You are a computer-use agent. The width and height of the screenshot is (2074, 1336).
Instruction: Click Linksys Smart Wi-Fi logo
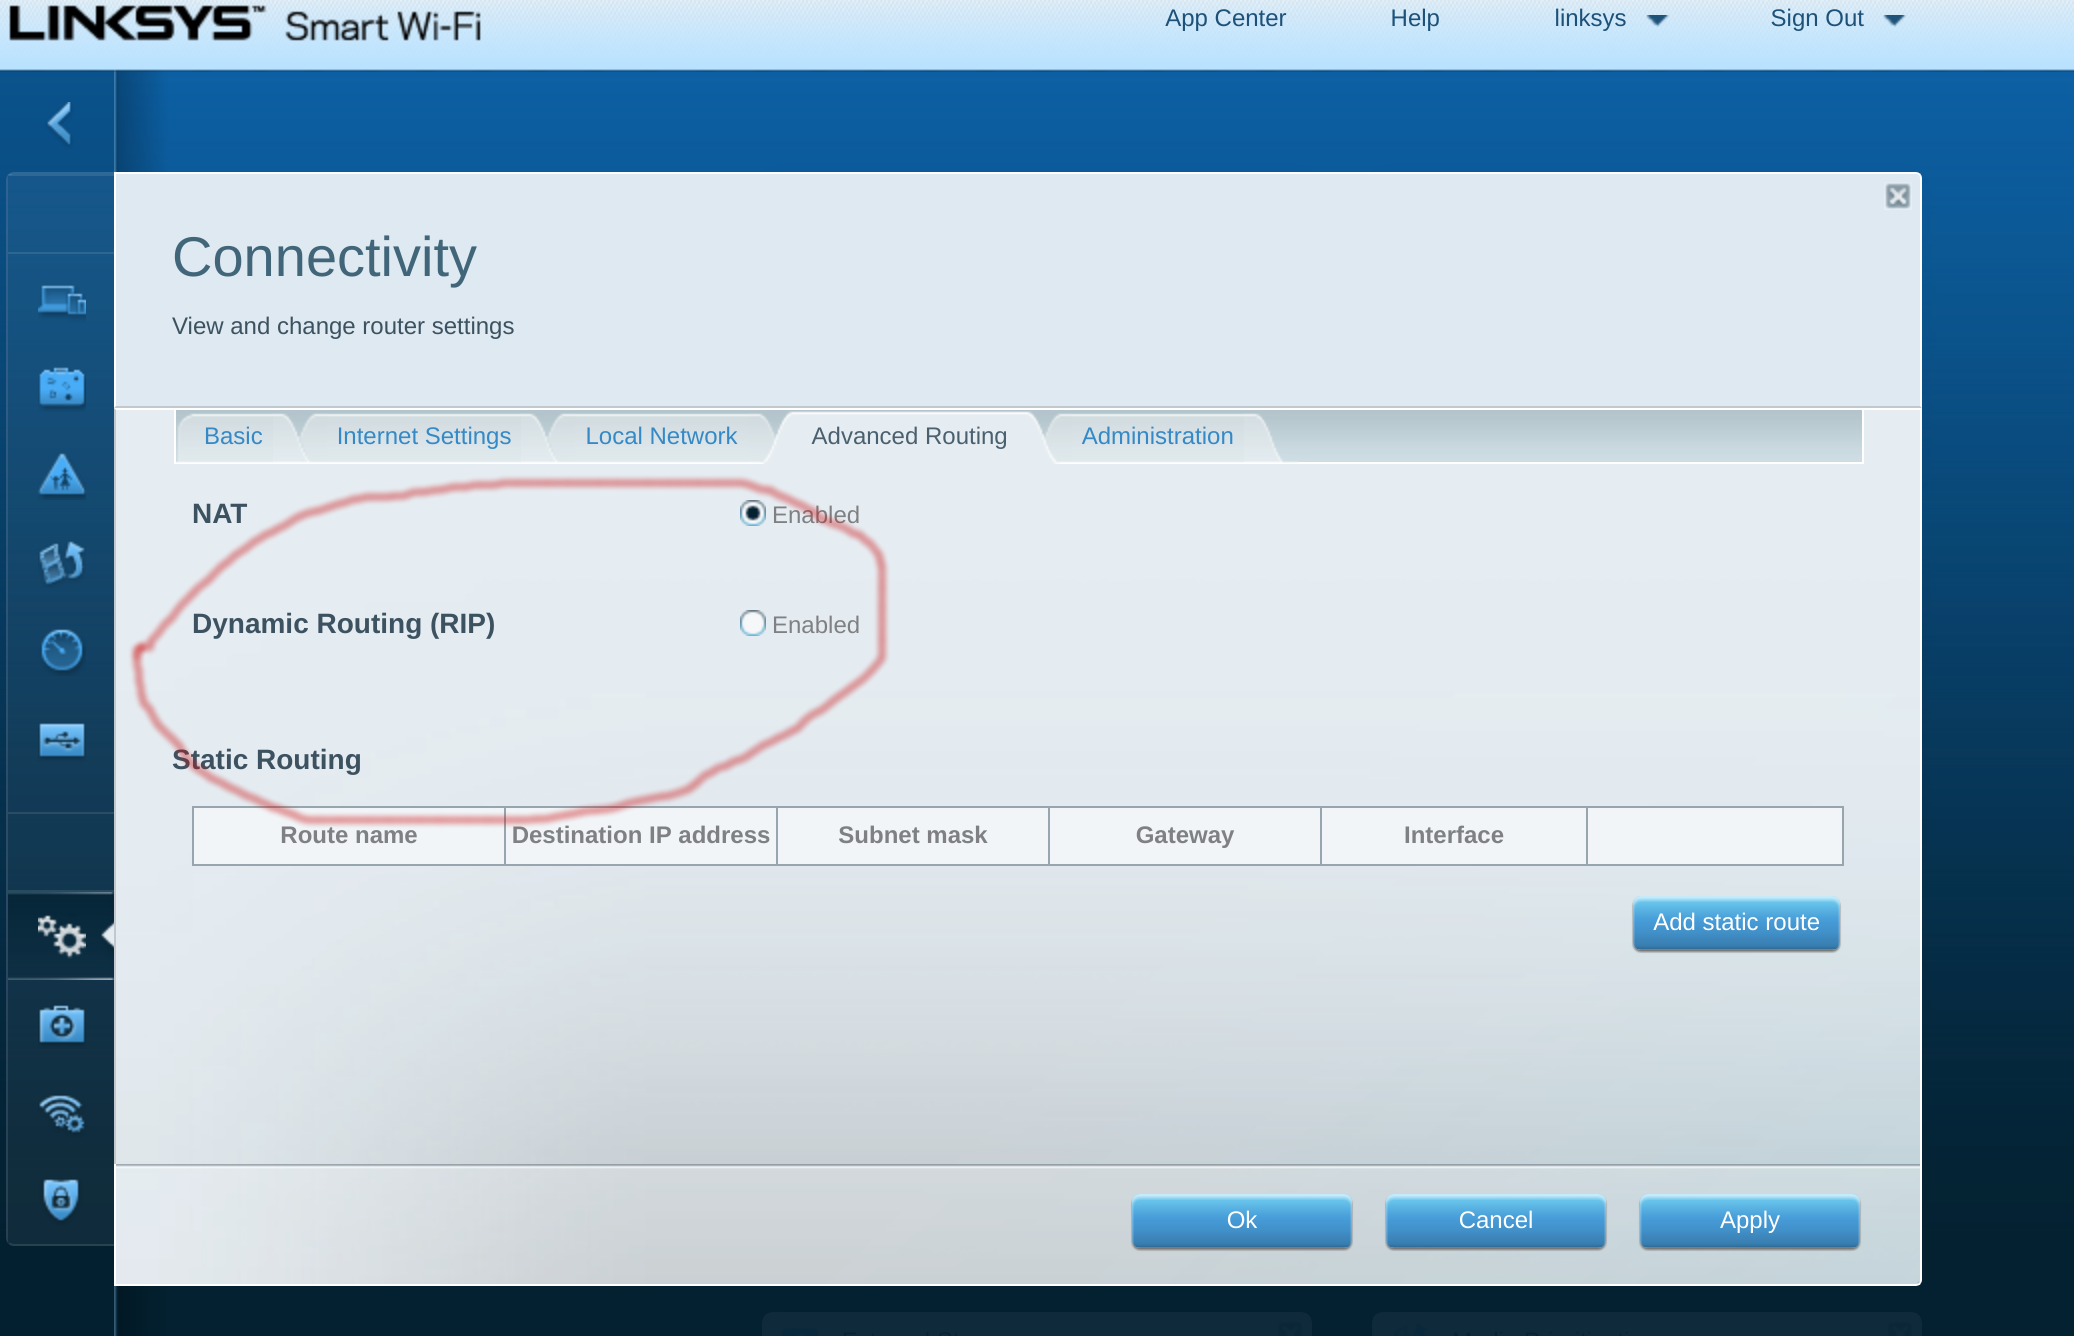(245, 24)
